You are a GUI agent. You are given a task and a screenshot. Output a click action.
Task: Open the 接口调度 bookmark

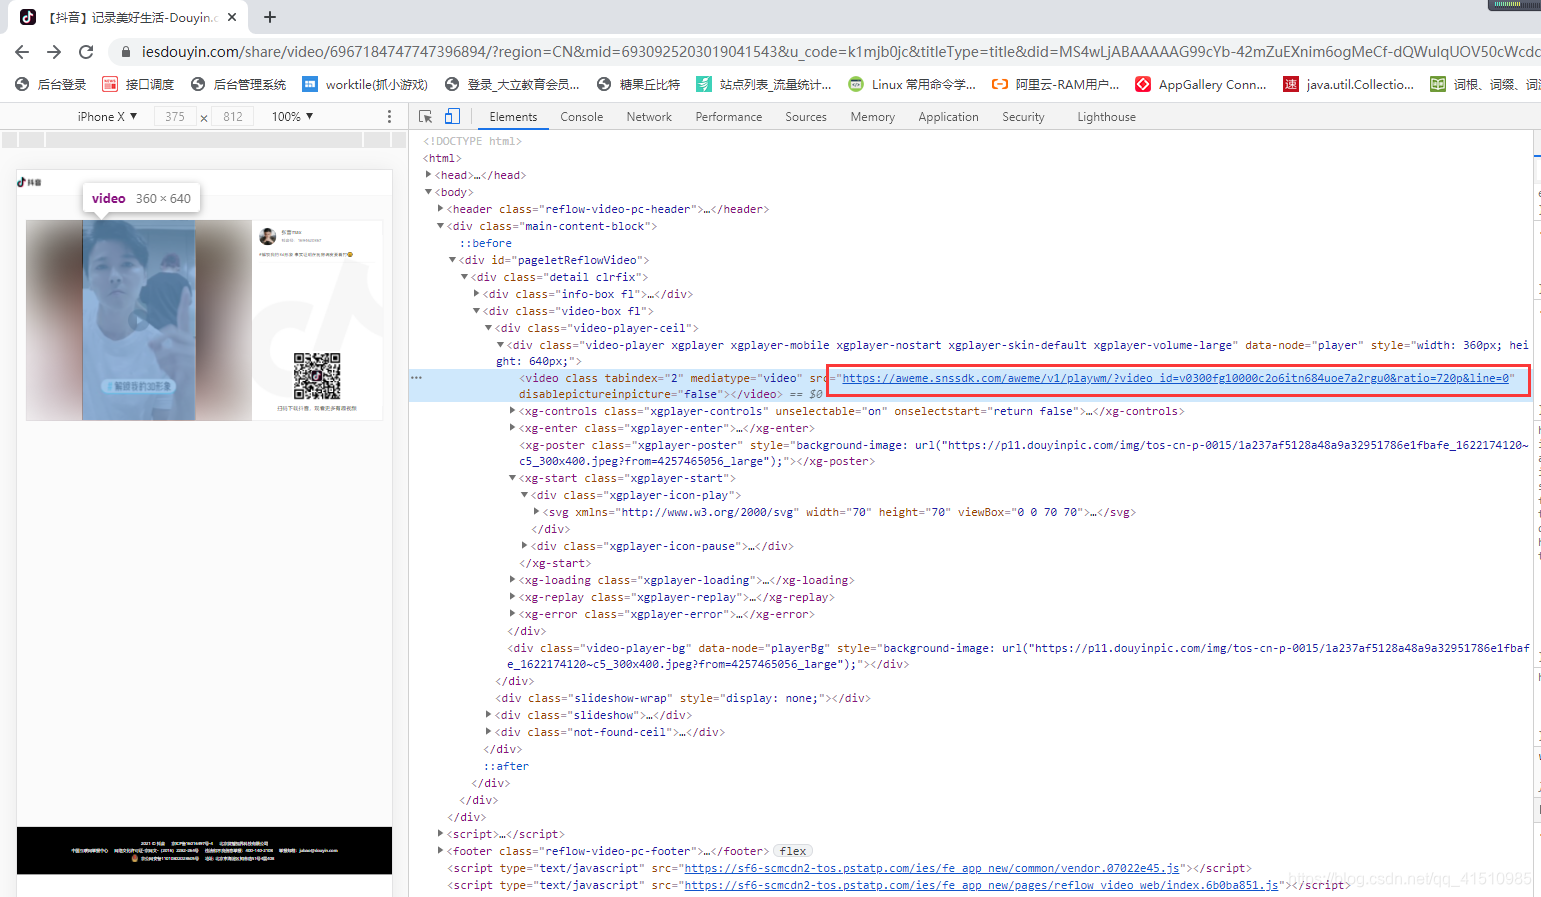[x=138, y=85]
